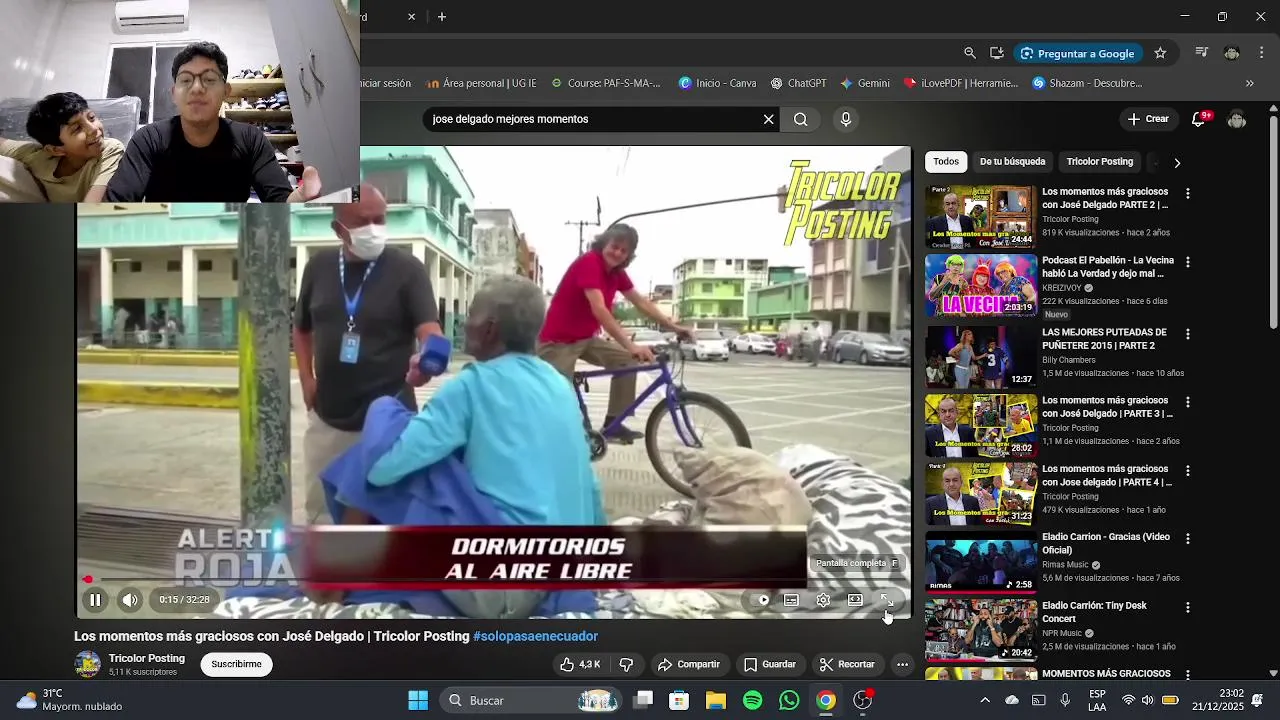Screen dimensions: 1280x720
Task: Open the Tricolor Posting channel avatar
Action: [x=88, y=664]
